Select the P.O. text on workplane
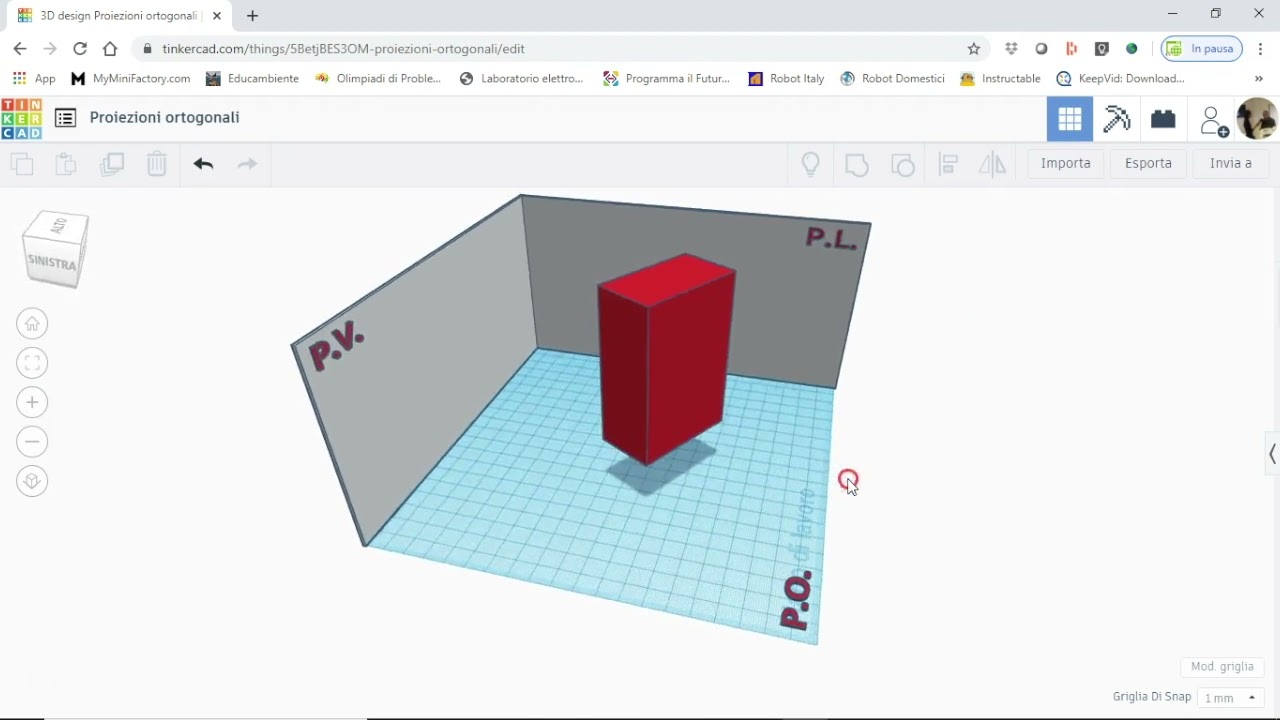 [x=796, y=600]
